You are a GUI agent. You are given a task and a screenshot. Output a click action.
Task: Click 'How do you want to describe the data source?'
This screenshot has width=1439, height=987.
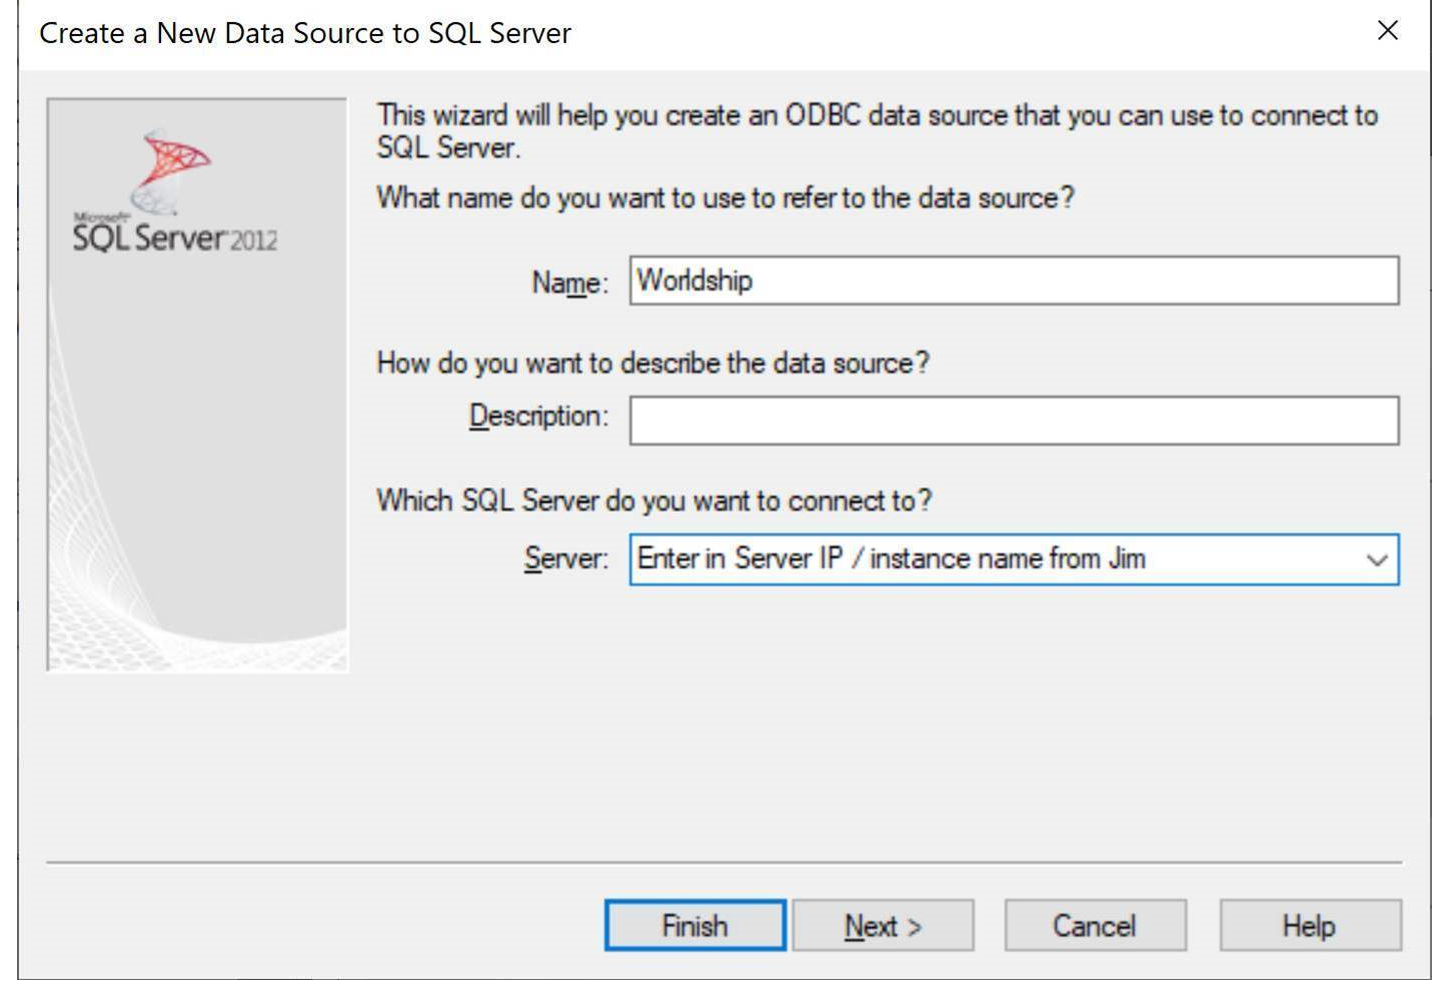click(653, 362)
